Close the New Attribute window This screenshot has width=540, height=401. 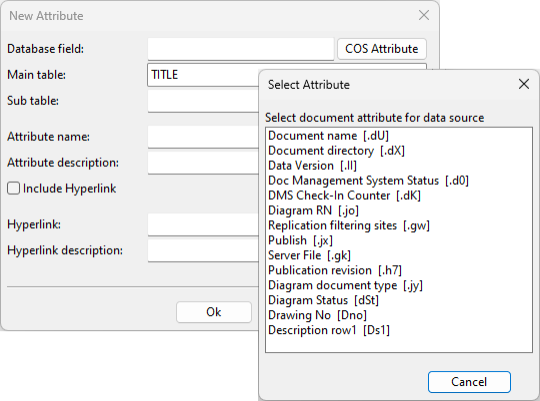click(x=424, y=15)
